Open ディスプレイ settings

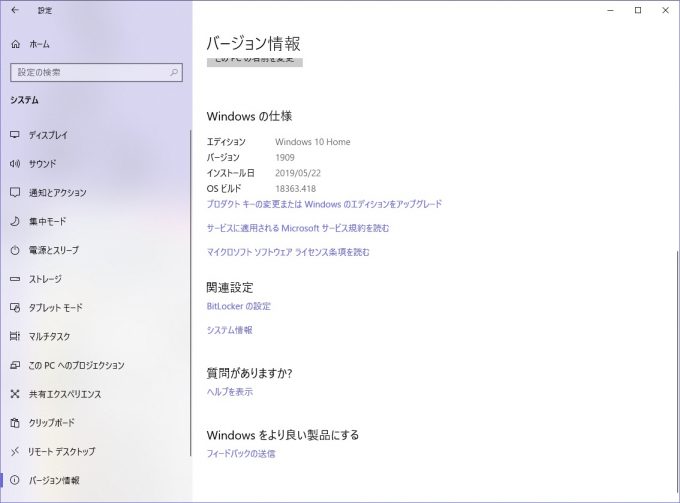click(95, 135)
